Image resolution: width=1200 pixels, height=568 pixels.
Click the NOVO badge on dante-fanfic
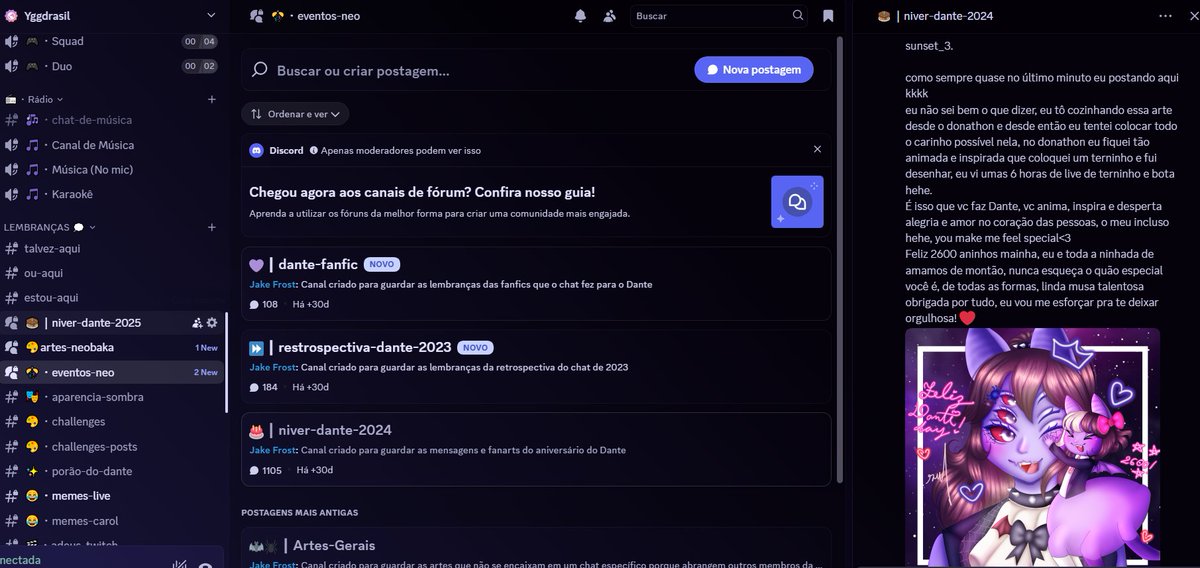[x=381, y=265]
